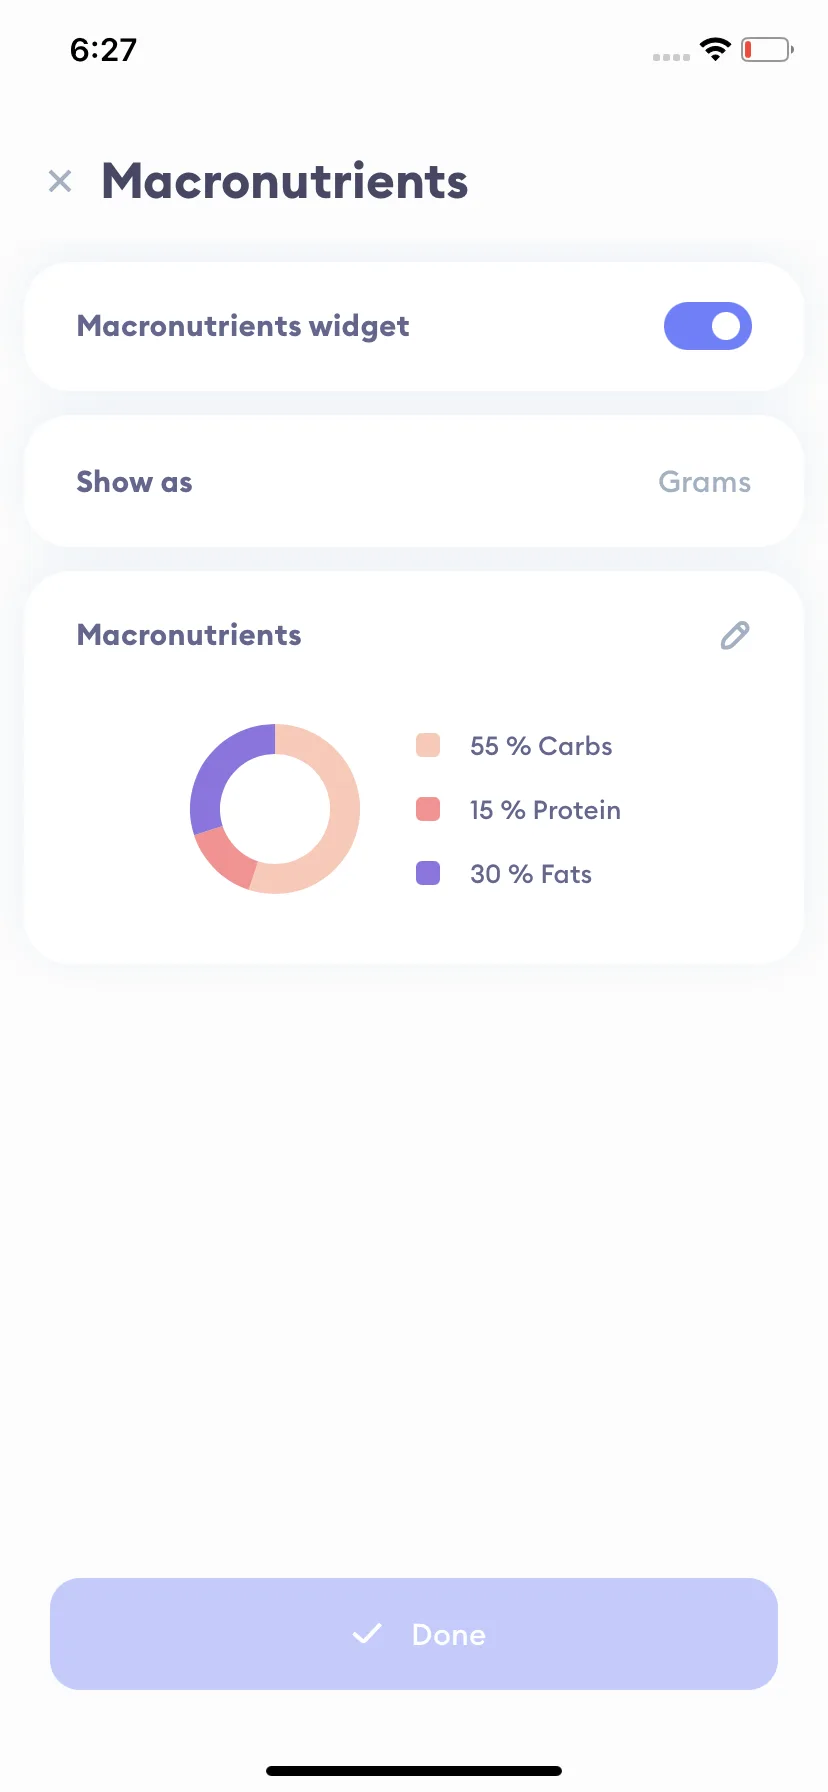
Task: Tap the Done button
Action: coord(414,1634)
